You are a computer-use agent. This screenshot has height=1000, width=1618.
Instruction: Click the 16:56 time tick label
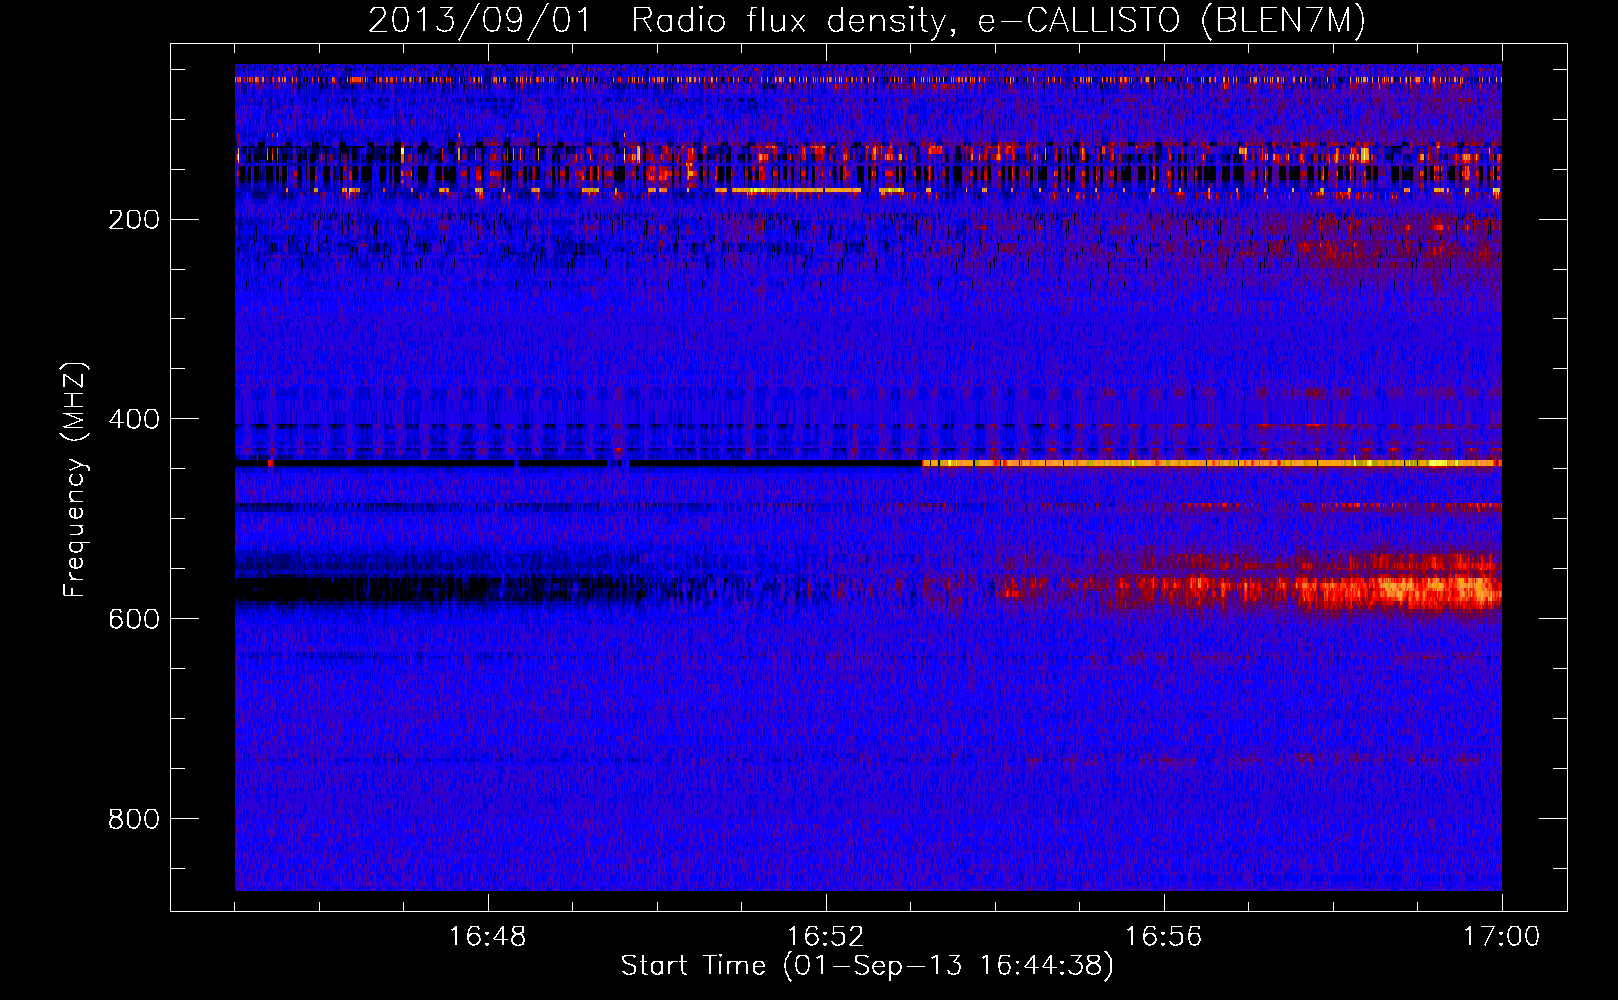[x=1164, y=937]
